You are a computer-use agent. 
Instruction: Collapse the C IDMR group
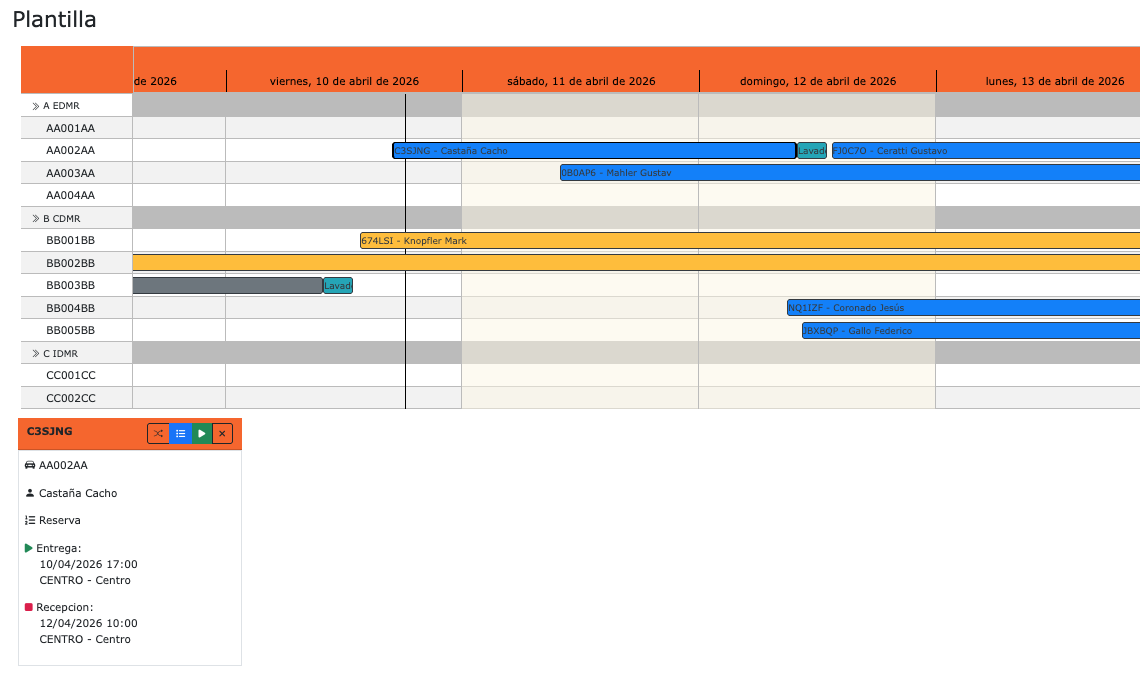point(36,354)
